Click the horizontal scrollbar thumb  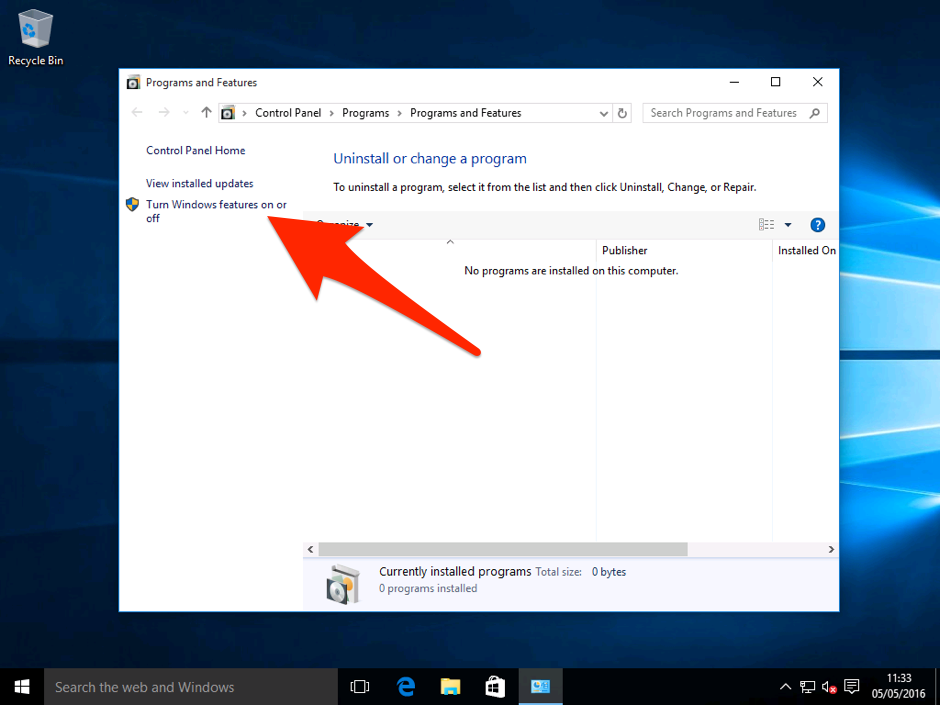coord(503,549)
